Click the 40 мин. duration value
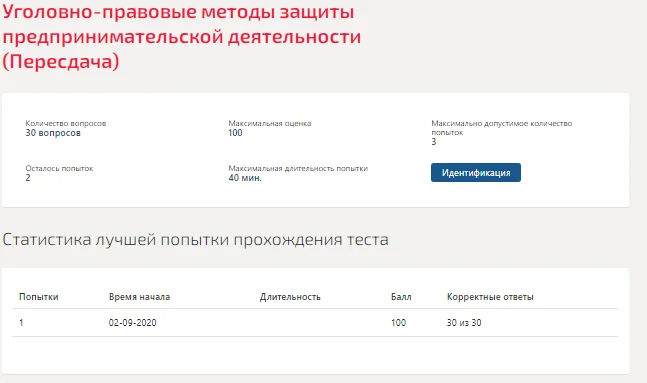Screen dimensions: 647x383 (x=245, y=178)
